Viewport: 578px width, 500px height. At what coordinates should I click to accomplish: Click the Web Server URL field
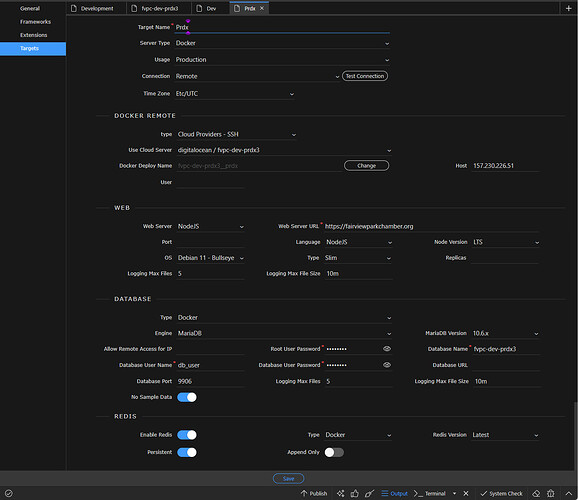tap(431, 226)
